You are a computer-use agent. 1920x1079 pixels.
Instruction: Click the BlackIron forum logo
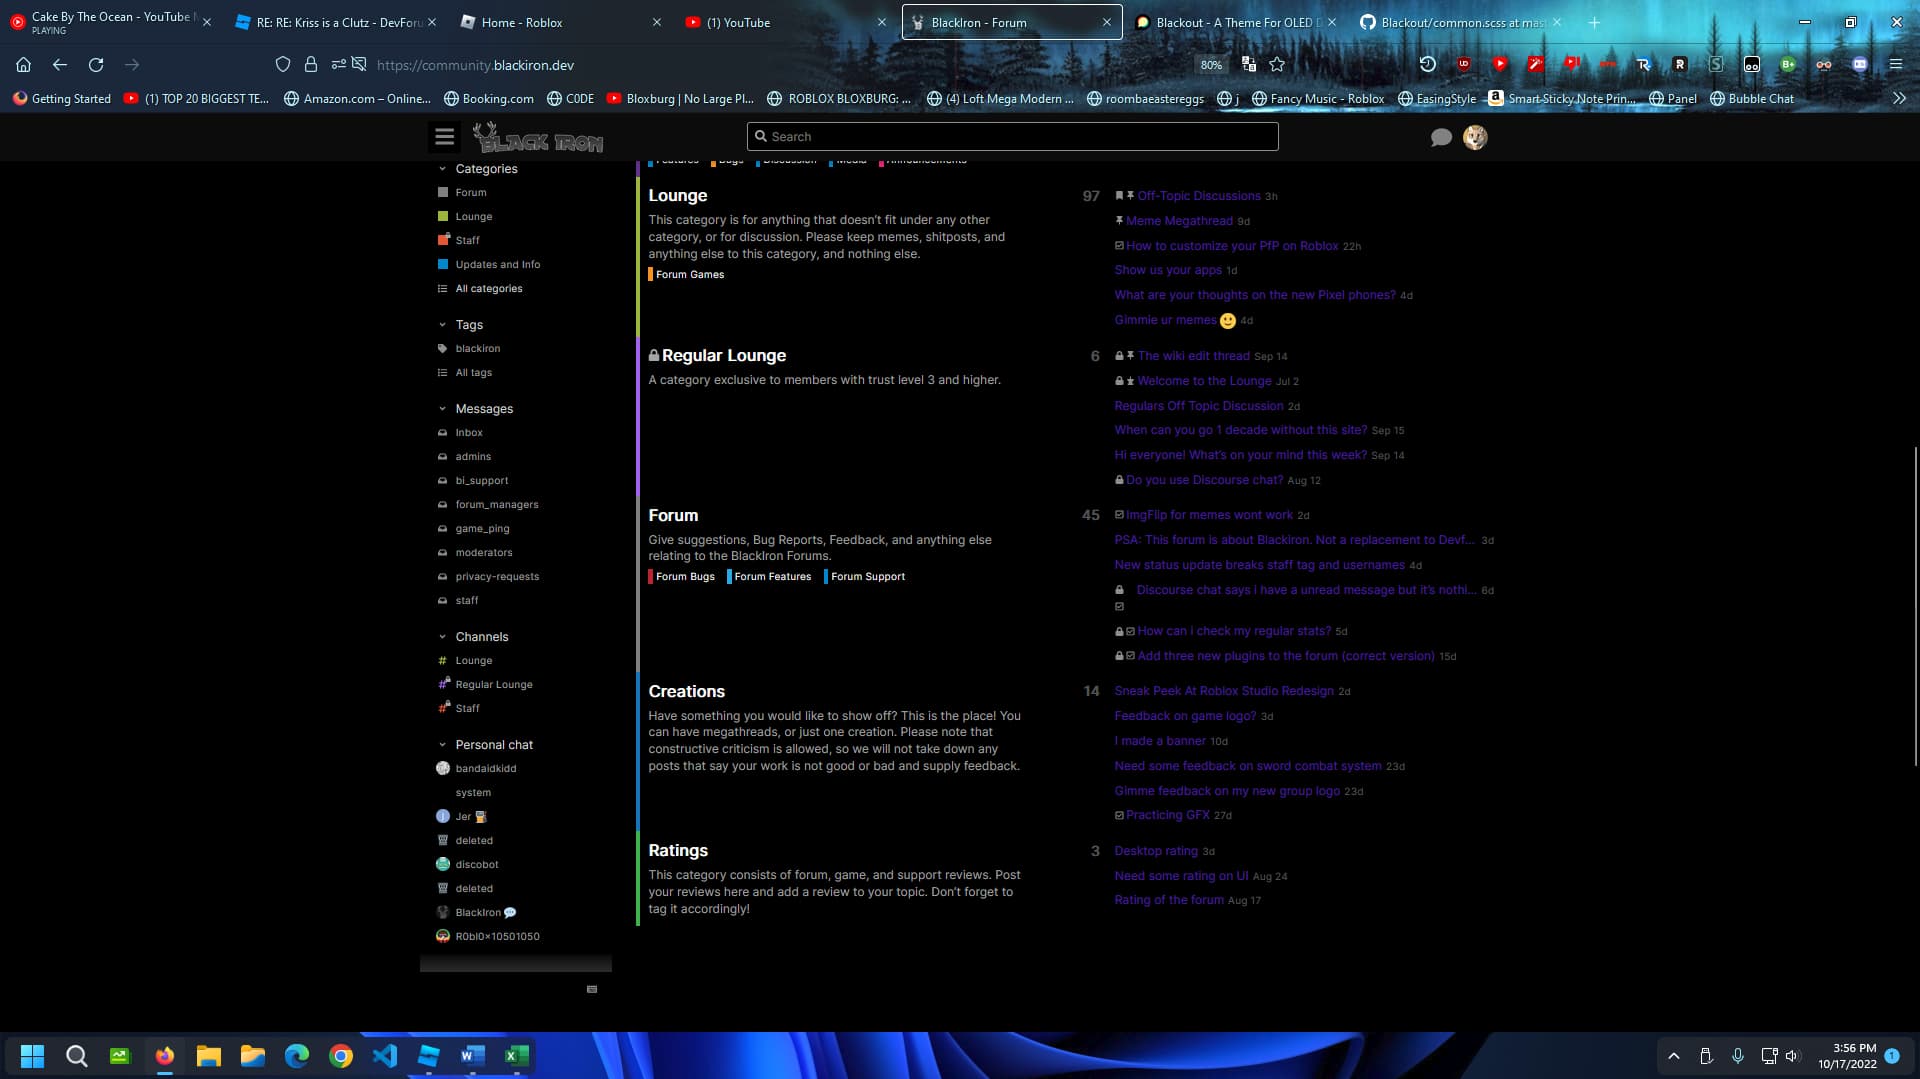[x=538, y=138]
